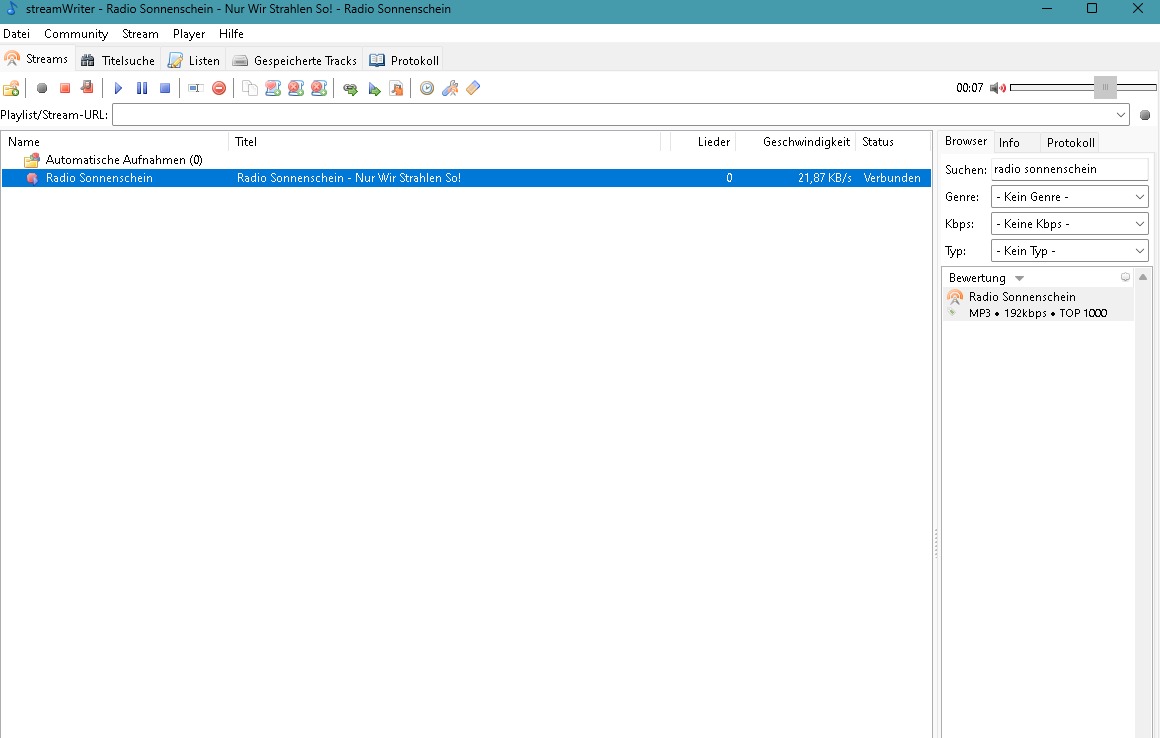Select the side panel Protokoll tab
This screenshot has height=738, width=1160.
[x=1070, y=143]
